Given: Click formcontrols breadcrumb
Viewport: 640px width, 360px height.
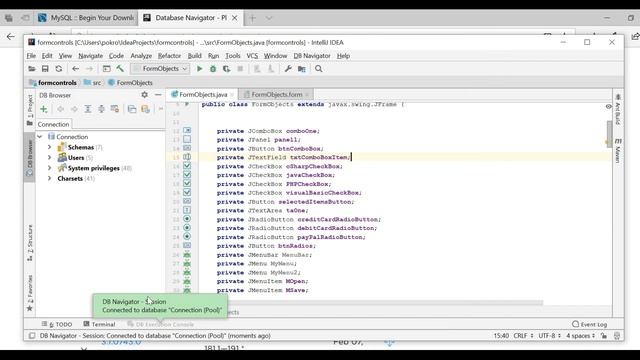Looking at the screenshot, I should [53, 82].
